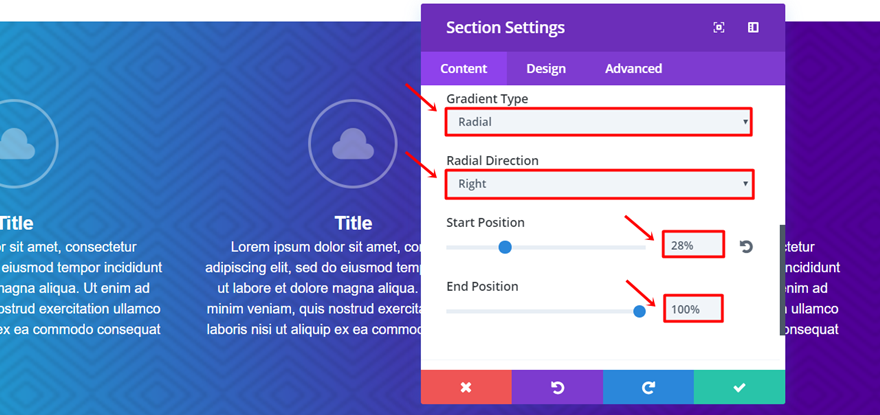Image resolution: width=880 pixels, height=415 pixels.
Task: Open the Advanced tab
Action: [x=633, y=69]
